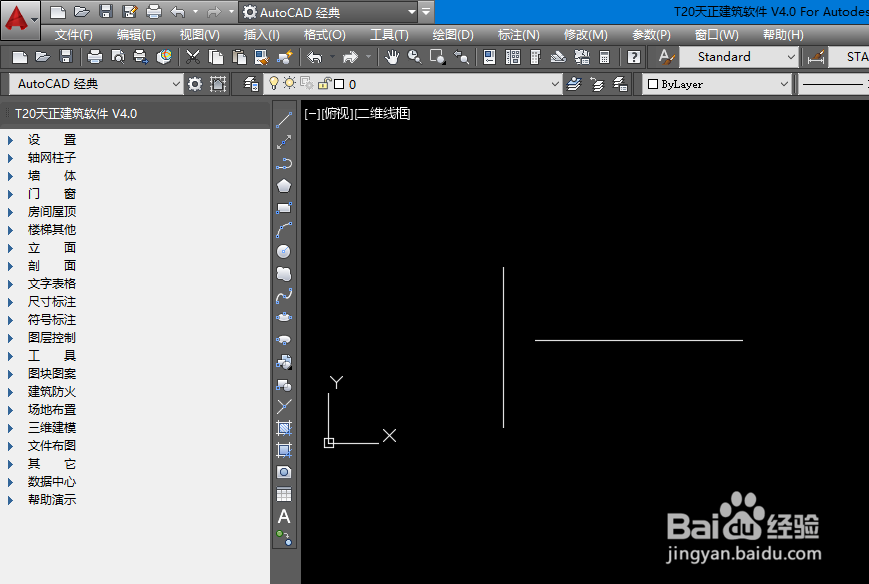Click the Zoom Realtime magnifier icon

coord(415,57)
